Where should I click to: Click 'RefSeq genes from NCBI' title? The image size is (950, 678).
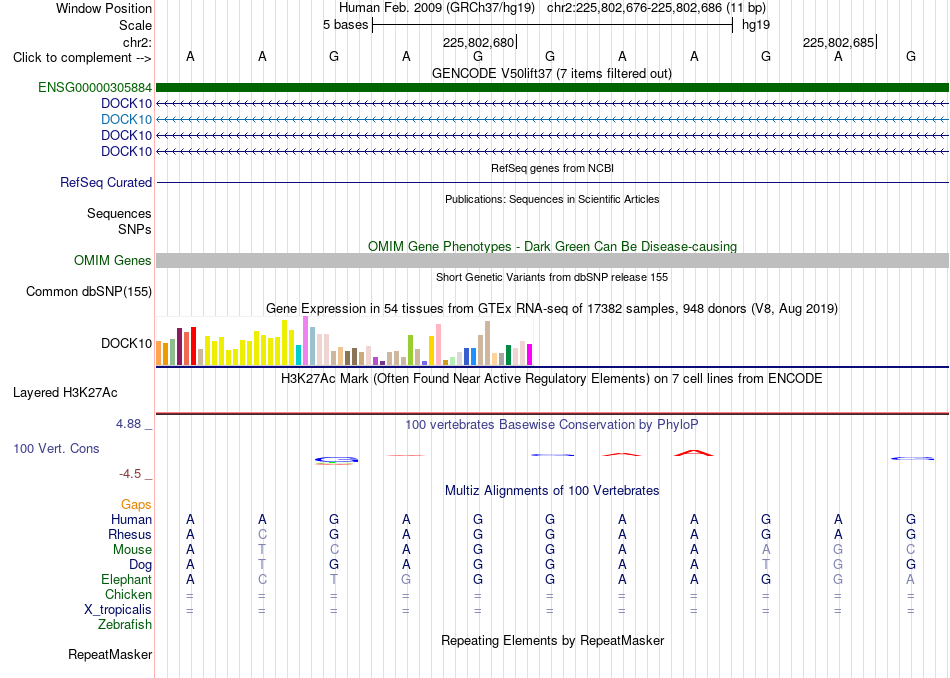coord(553,168)
